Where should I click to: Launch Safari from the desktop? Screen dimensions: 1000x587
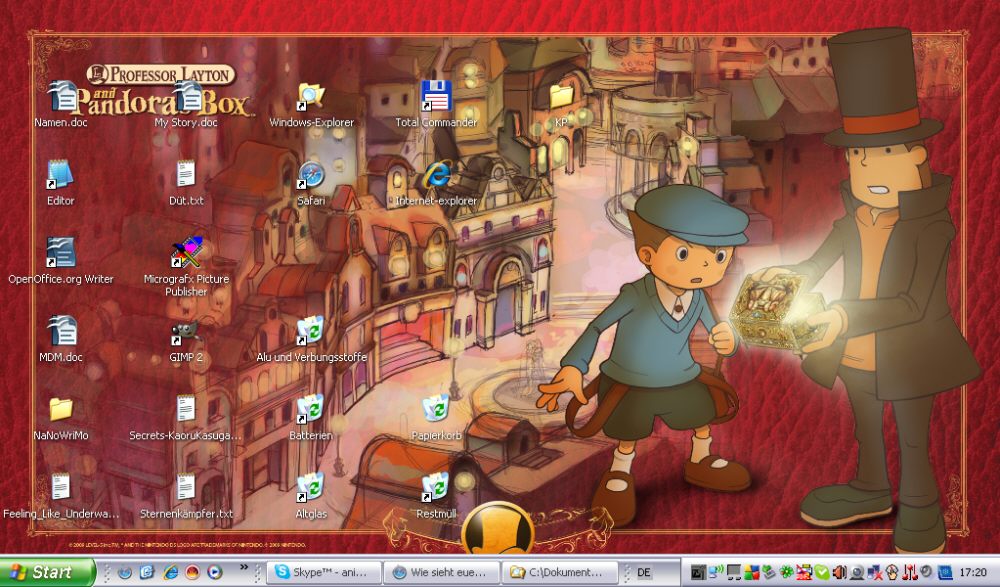tap(311, 176)
